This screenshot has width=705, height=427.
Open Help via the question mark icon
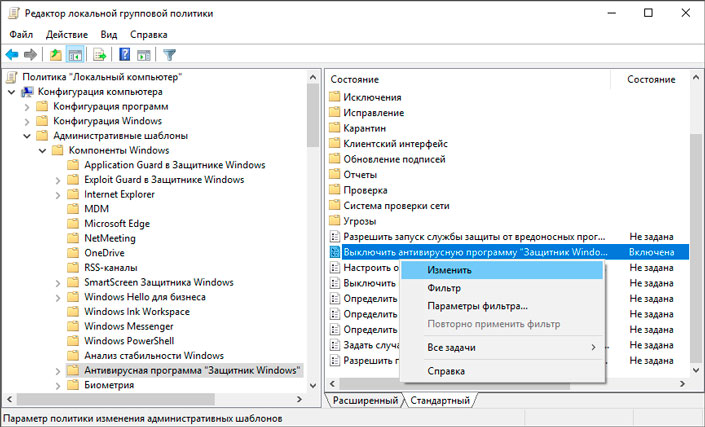(125, 55)
